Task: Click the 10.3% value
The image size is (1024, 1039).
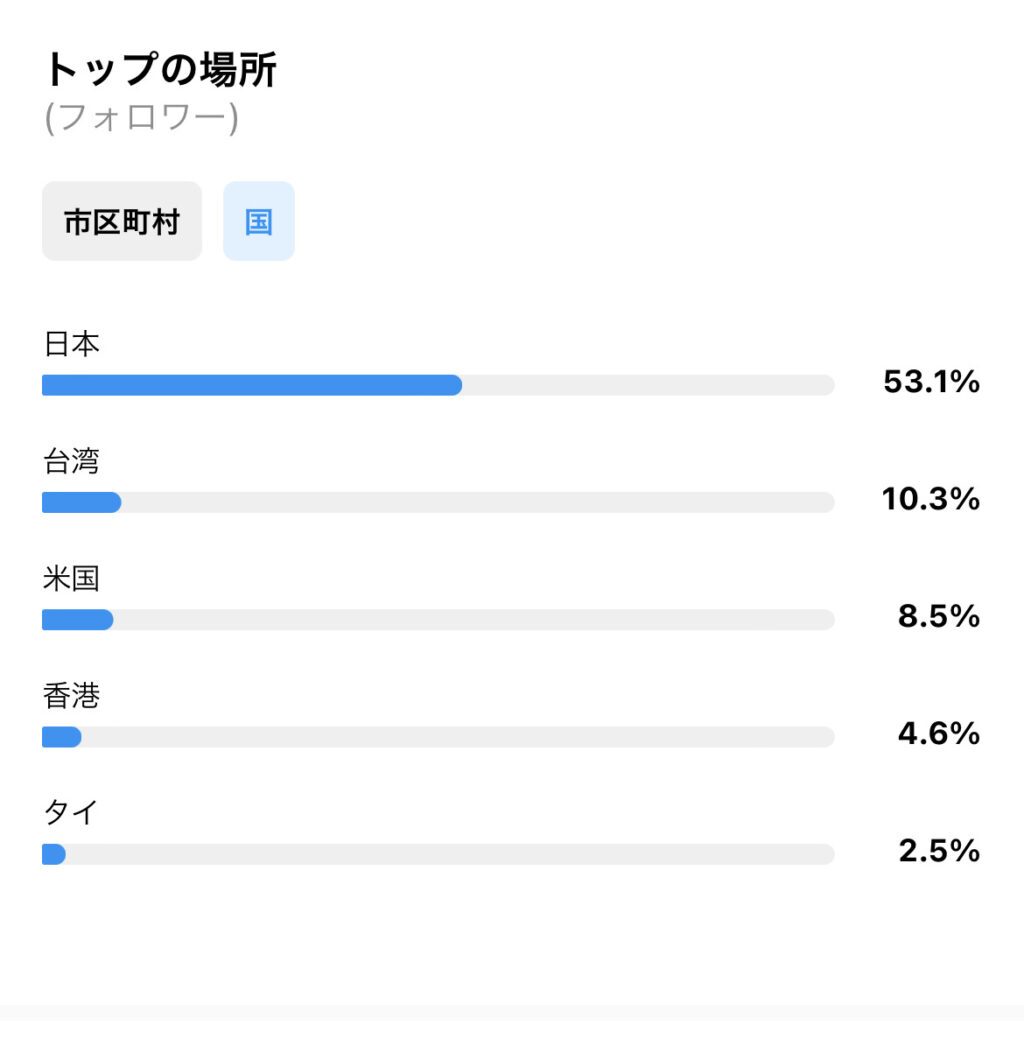Action: click(x=931, y=499)
